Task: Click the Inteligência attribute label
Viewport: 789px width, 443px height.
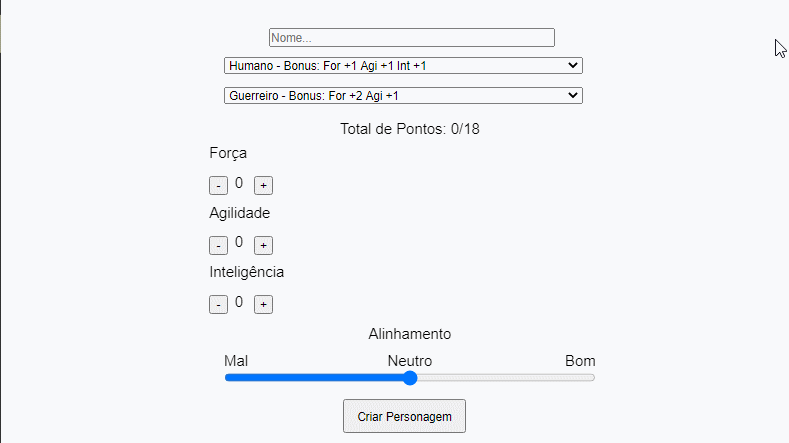Action: [x=247, y=272]
